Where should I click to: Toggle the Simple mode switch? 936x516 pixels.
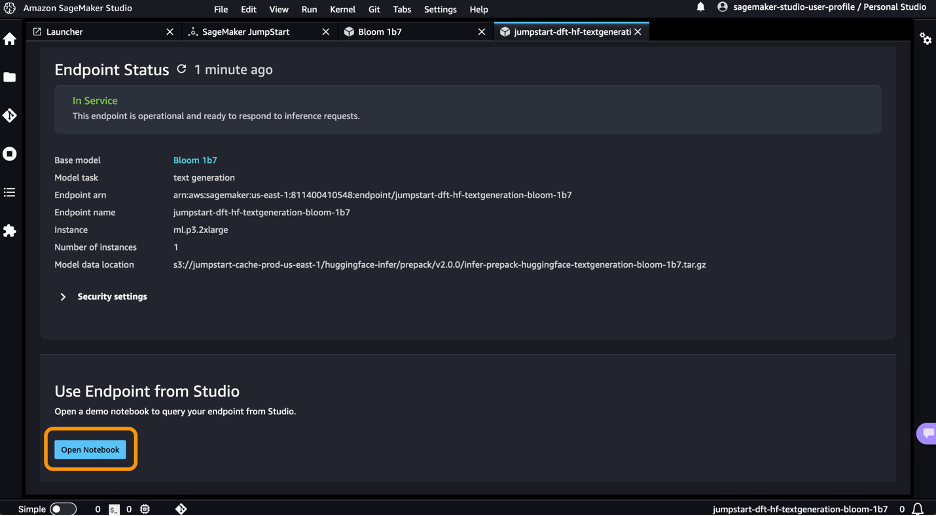(x=63, y=509)
